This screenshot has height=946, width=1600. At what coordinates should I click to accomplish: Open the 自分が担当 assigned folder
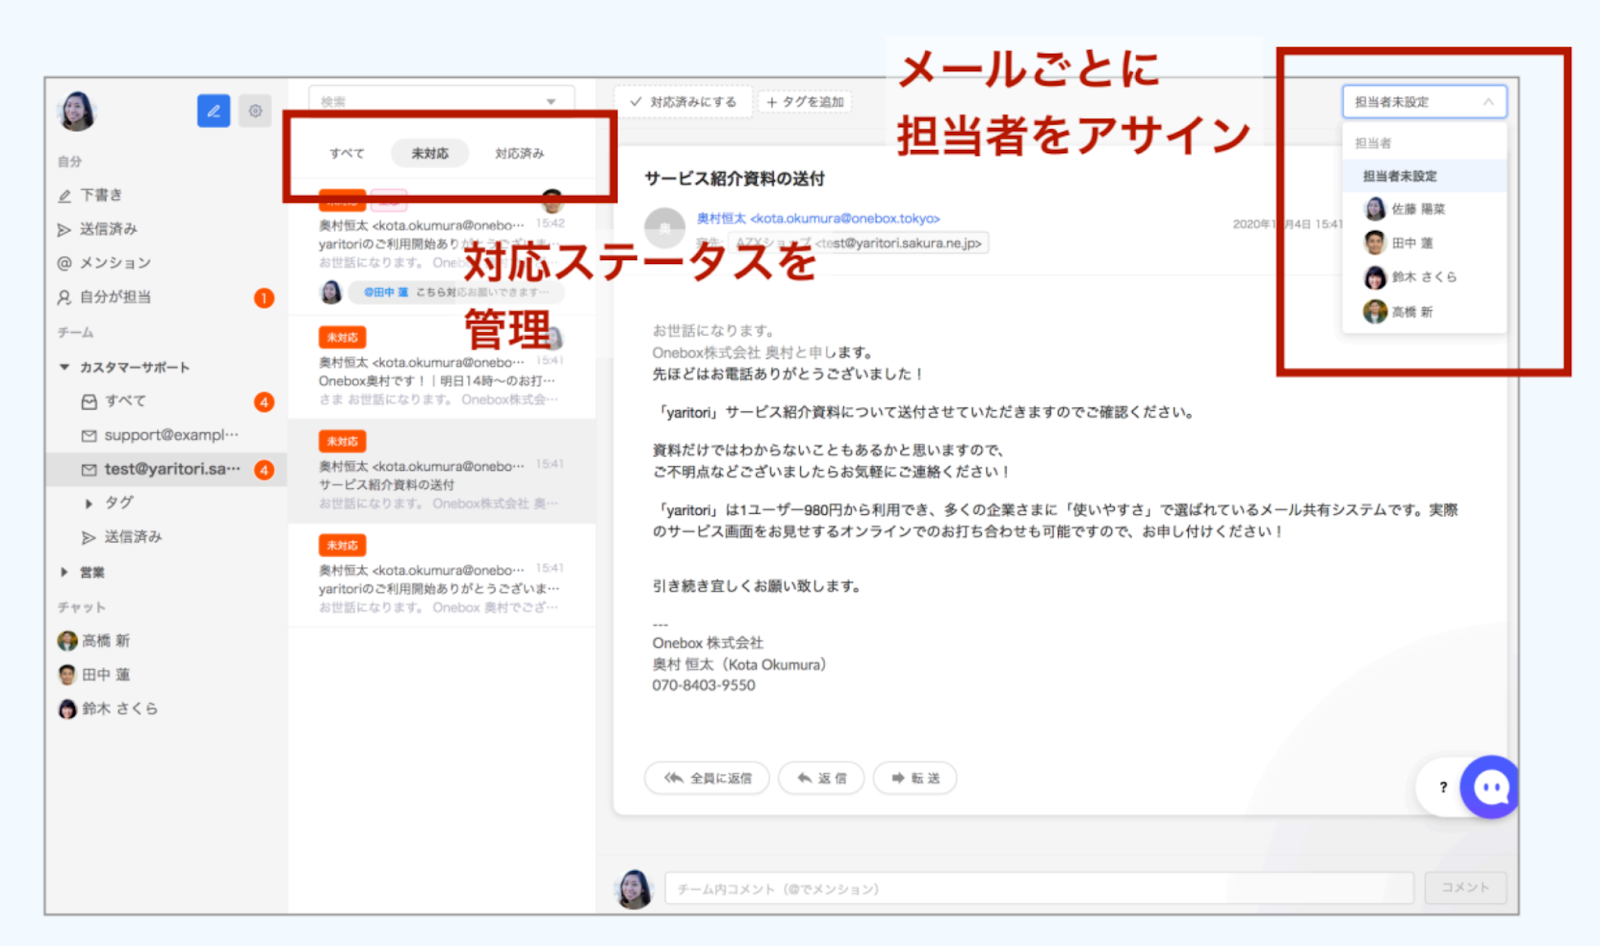coord(115,297)
